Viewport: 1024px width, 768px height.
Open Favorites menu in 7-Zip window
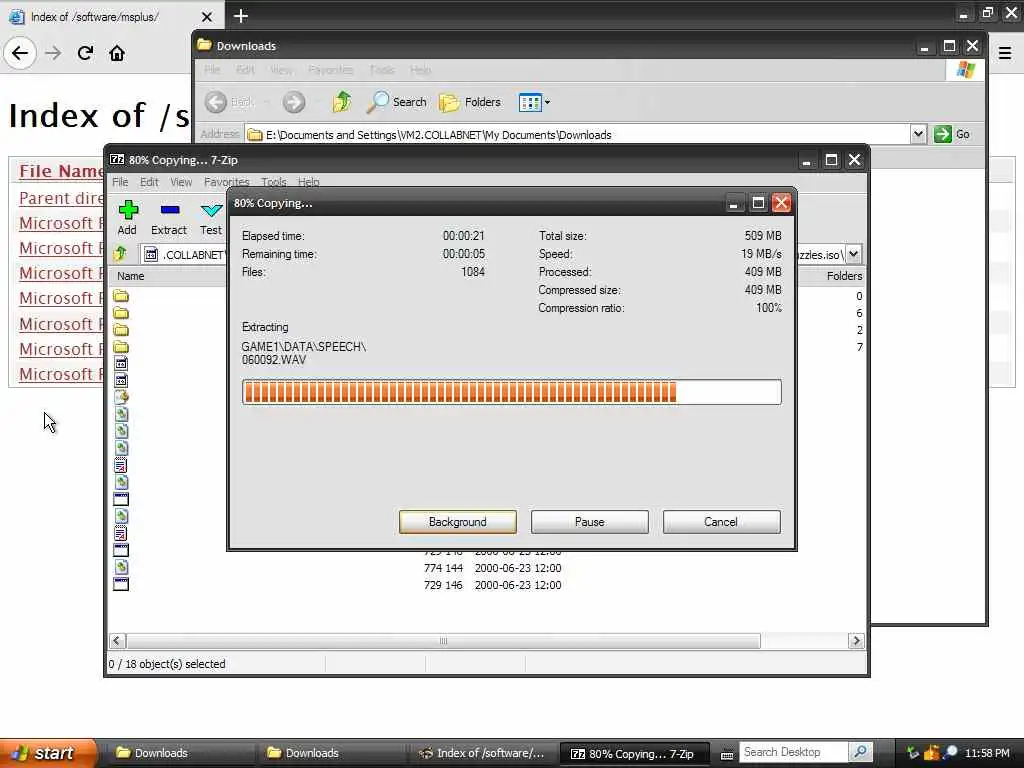226,182
